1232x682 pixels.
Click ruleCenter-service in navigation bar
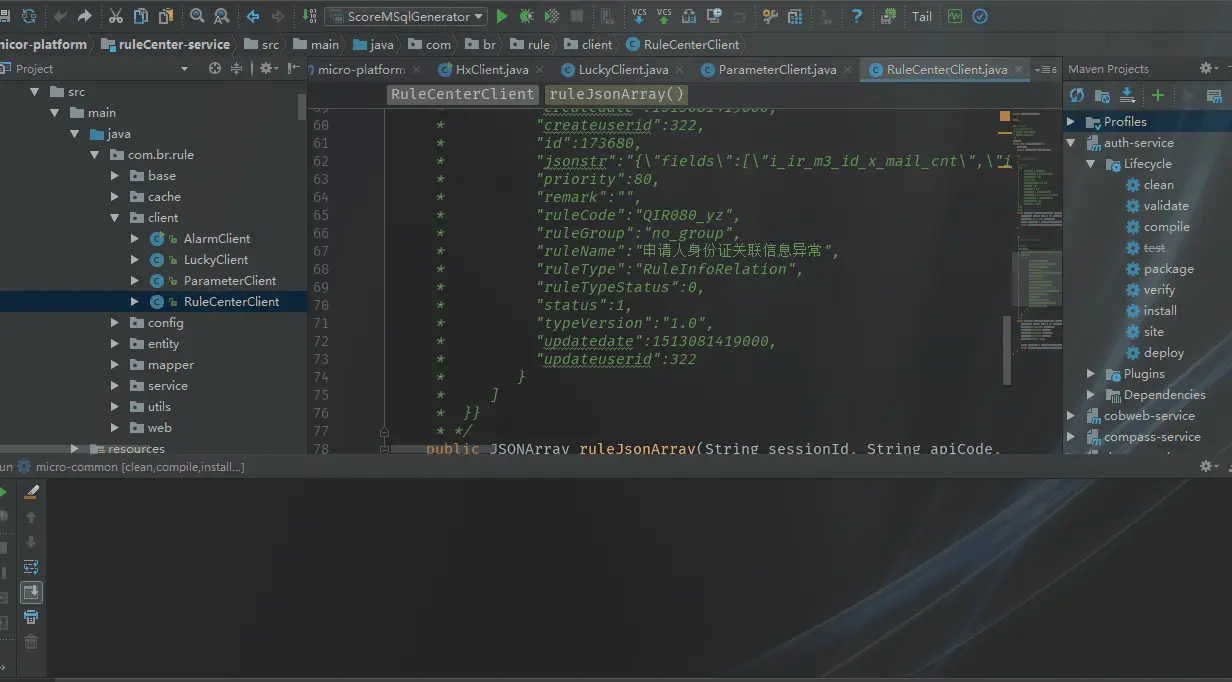pos(164,44)
